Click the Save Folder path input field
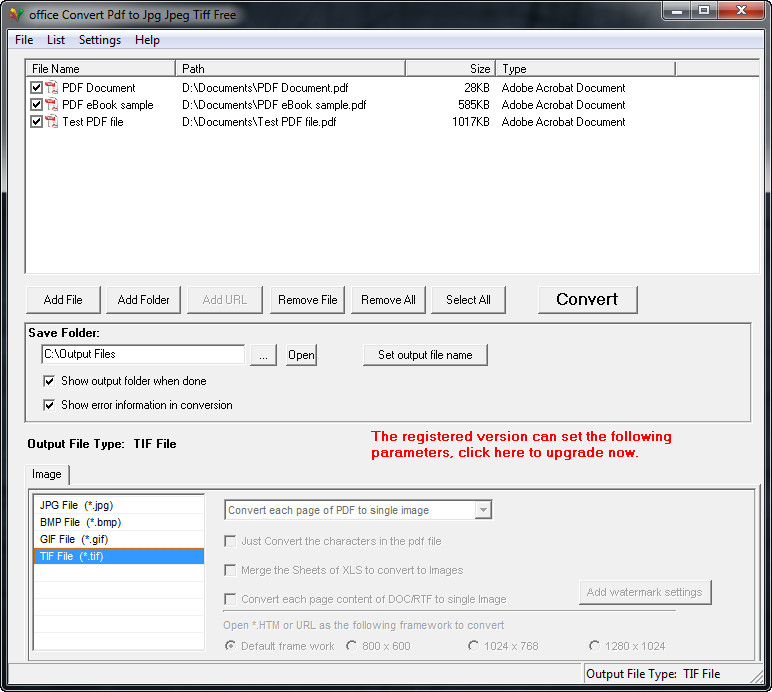 (x=143, y=354)
